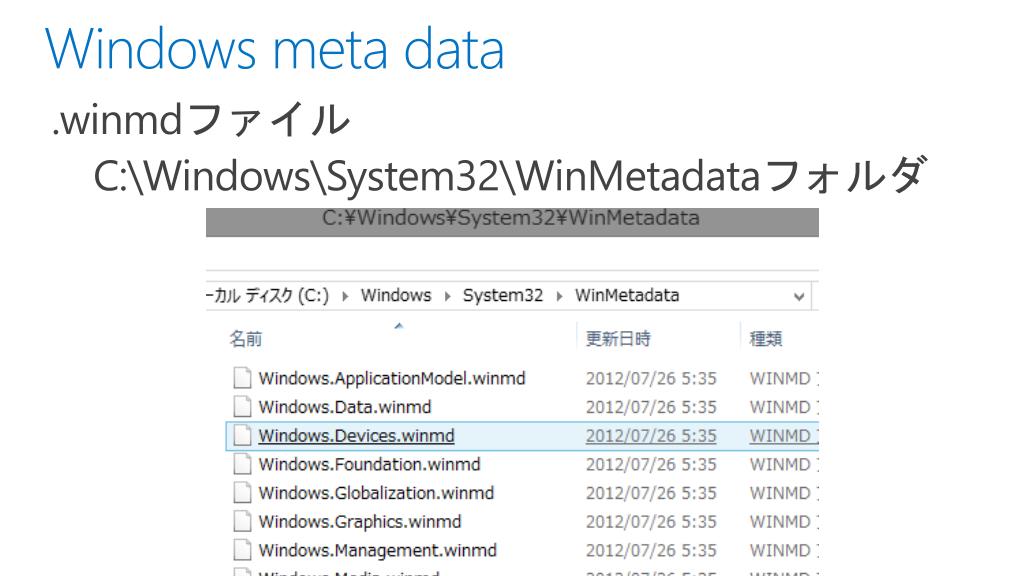Viewport: 1024px width, 576px height.
Task: Select Windows.Management.winmd file name
Action: 377,551
